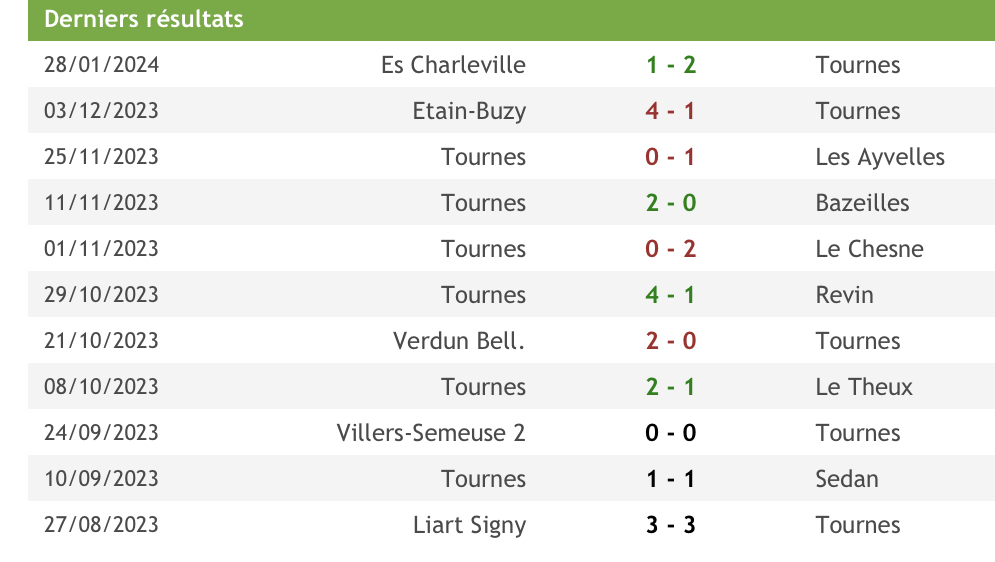
Task: Open the 3 - 3 Liart Signy score
Action: [671, 525]
